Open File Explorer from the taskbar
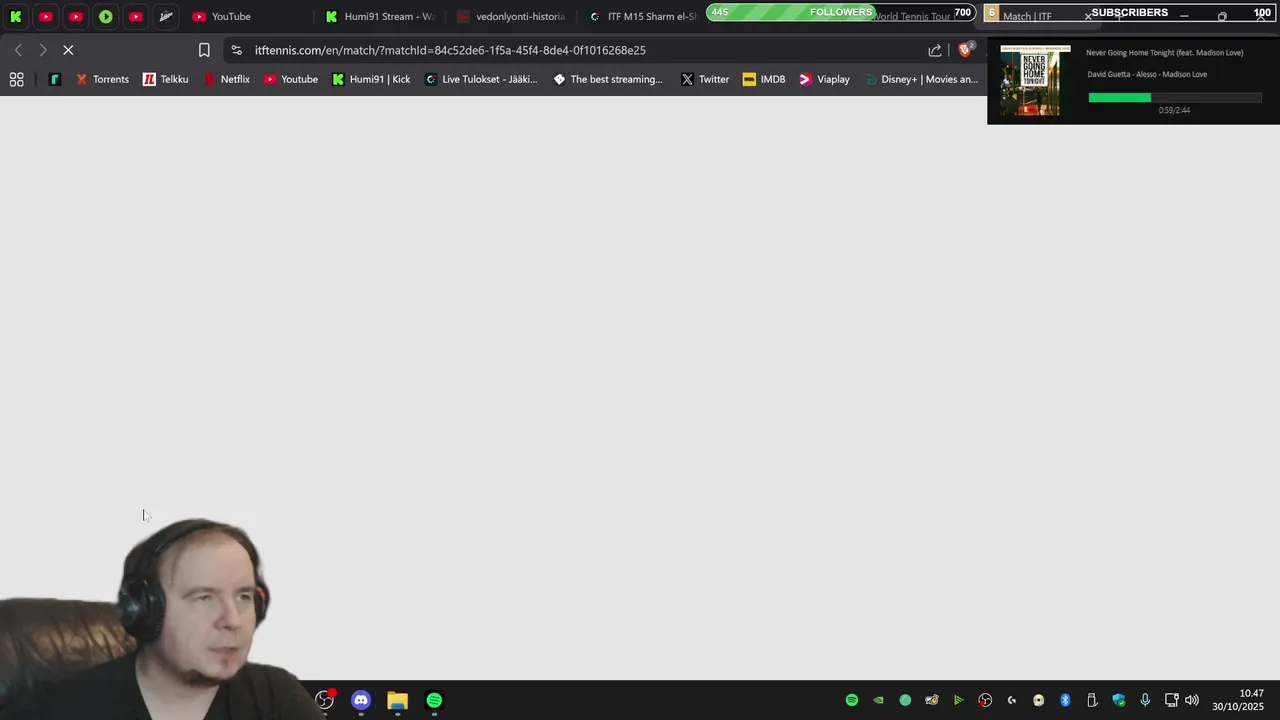 click(x=397, y=700)
